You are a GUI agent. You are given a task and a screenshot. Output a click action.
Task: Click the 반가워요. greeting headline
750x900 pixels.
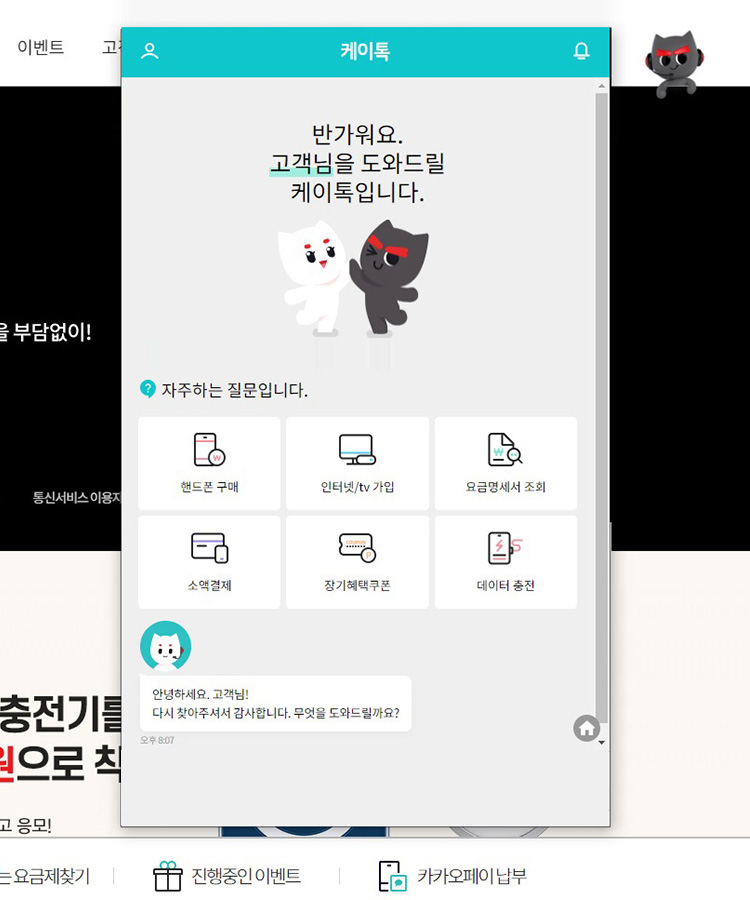point(357,134)
